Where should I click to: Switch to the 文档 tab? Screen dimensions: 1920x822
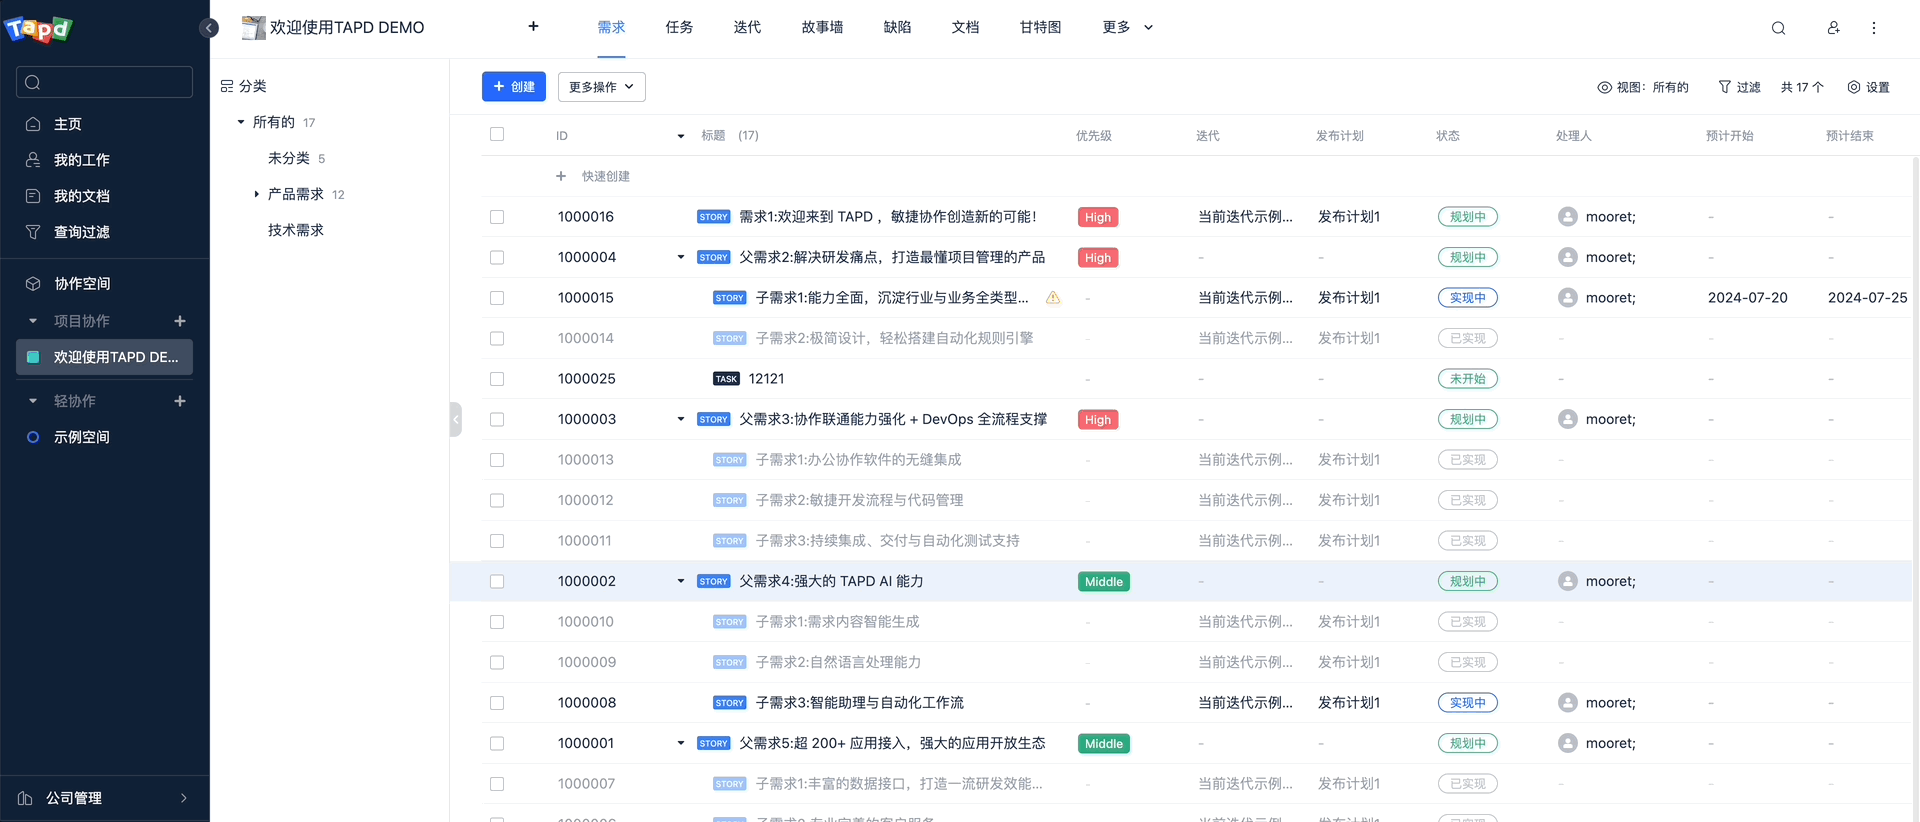965,27
